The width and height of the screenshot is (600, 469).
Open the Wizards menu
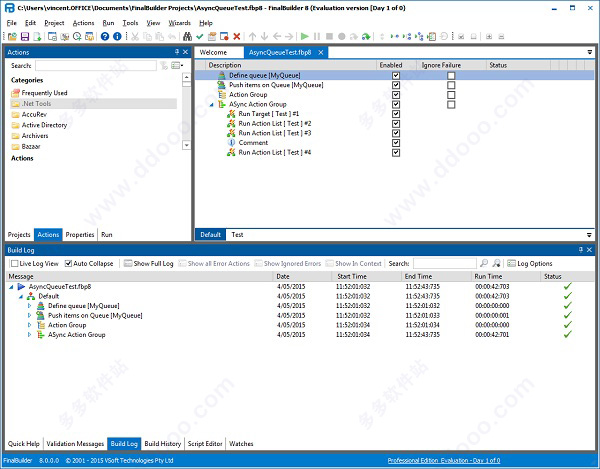[x=179, y=23]
